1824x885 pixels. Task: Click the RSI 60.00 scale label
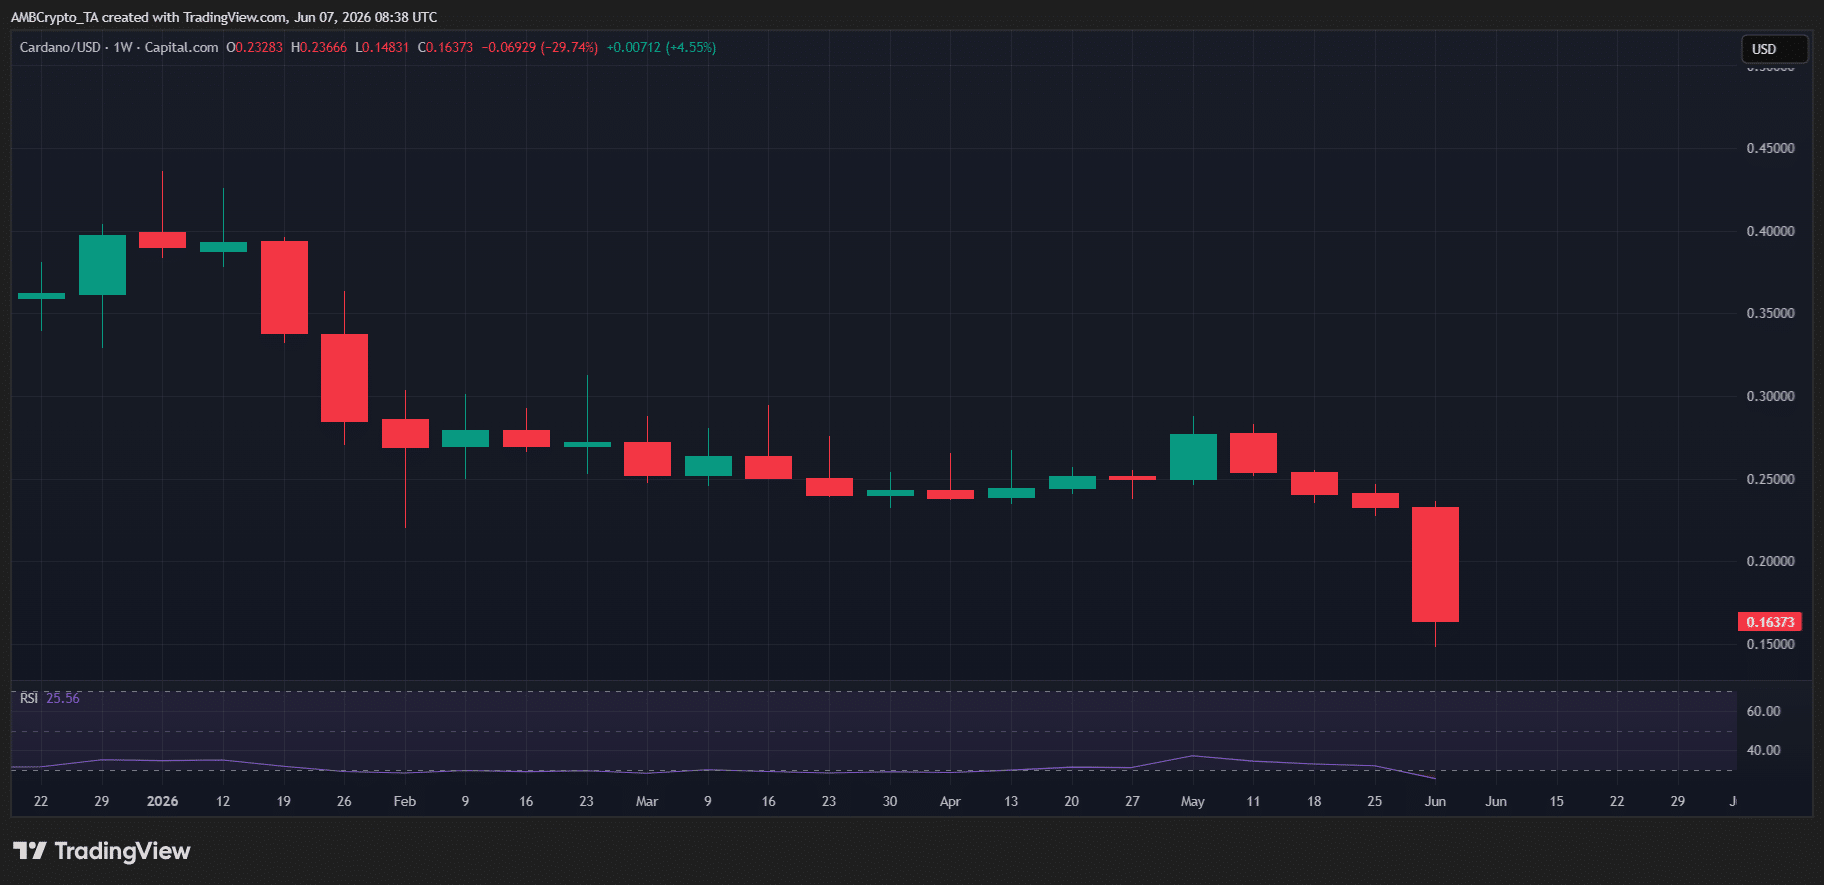click(x=1763, y=711)
